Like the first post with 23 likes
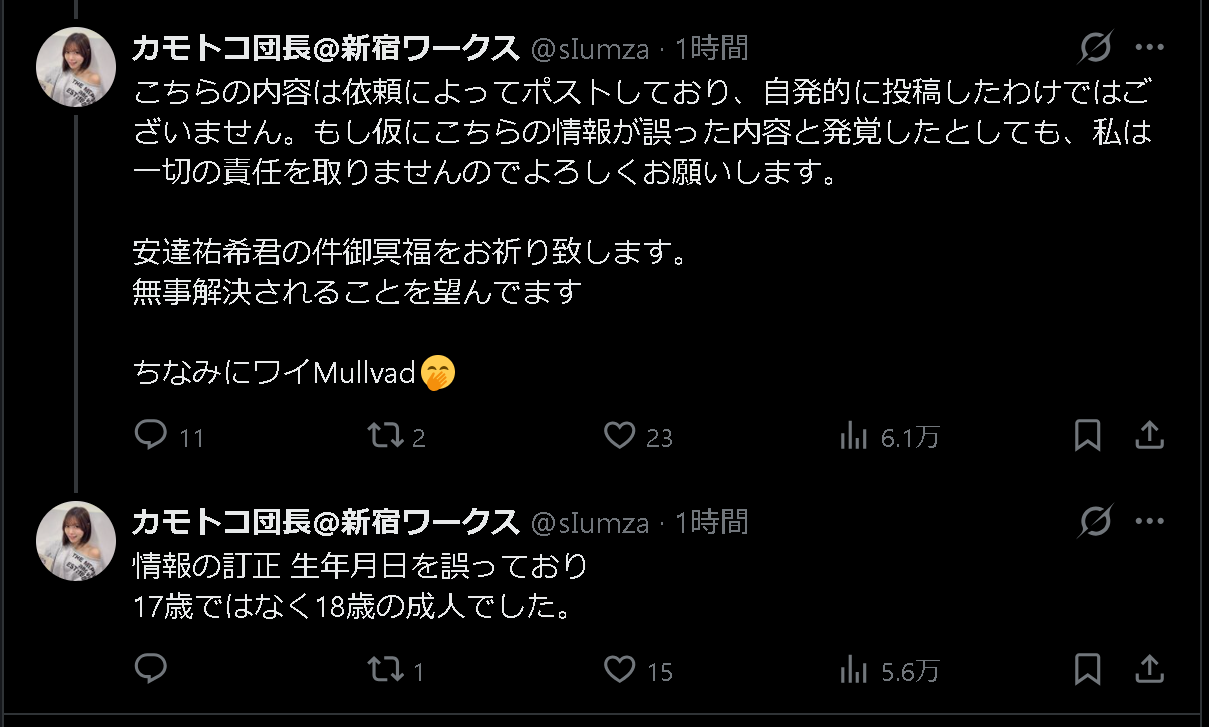 (x=620, y=435)
